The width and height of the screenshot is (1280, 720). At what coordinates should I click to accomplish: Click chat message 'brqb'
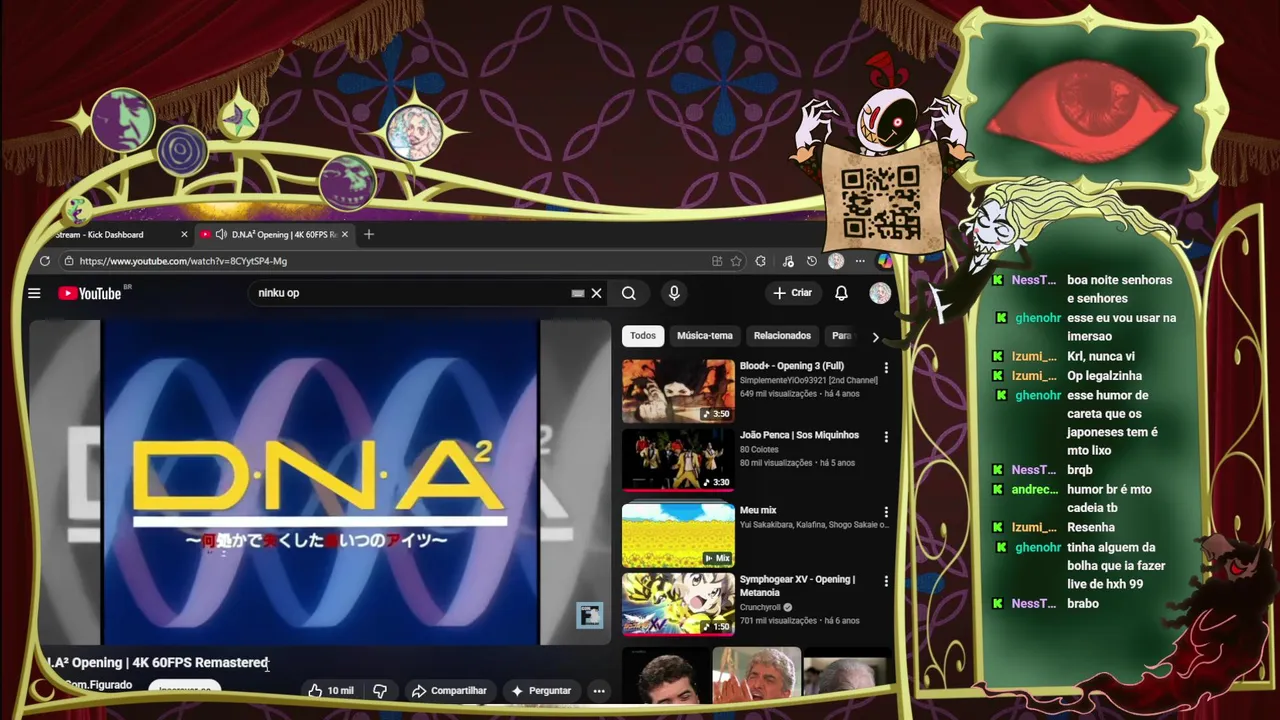(1080, 470)
